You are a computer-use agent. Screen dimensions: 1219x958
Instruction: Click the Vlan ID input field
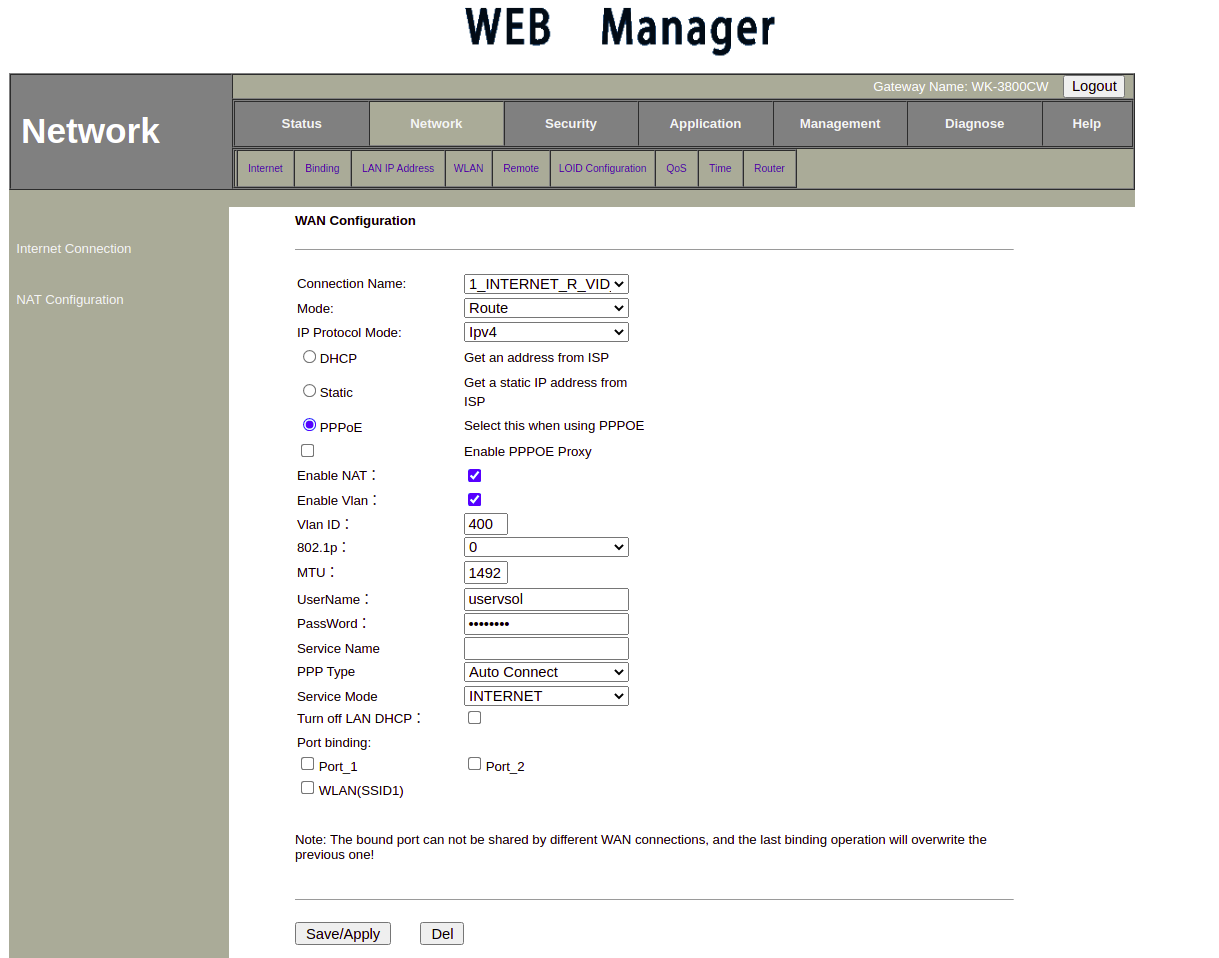click(486, 524)
